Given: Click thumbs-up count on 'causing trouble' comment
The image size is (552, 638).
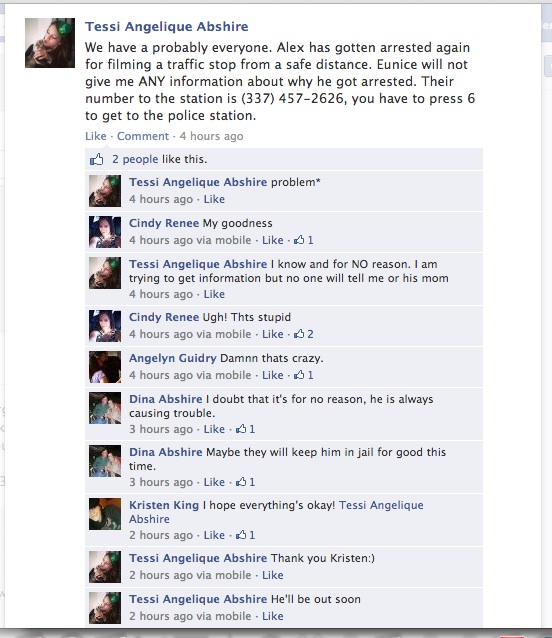Looking at the screenshot, I should point(245,429).
